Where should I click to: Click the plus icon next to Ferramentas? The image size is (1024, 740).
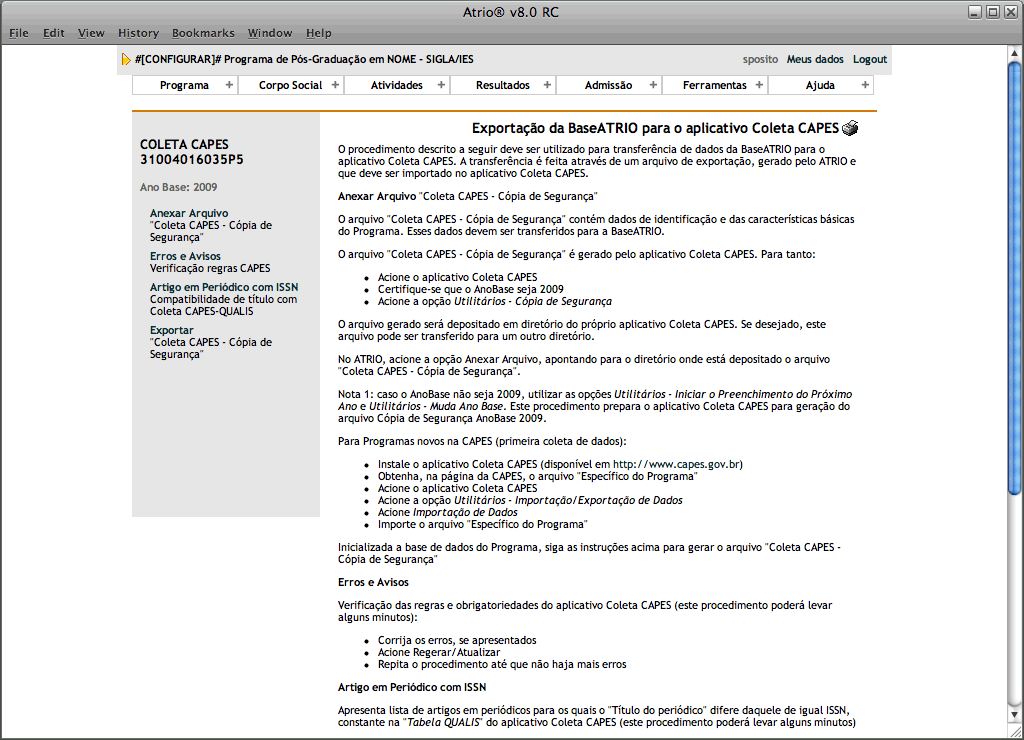pyautogui.click(x=759, y=85)
